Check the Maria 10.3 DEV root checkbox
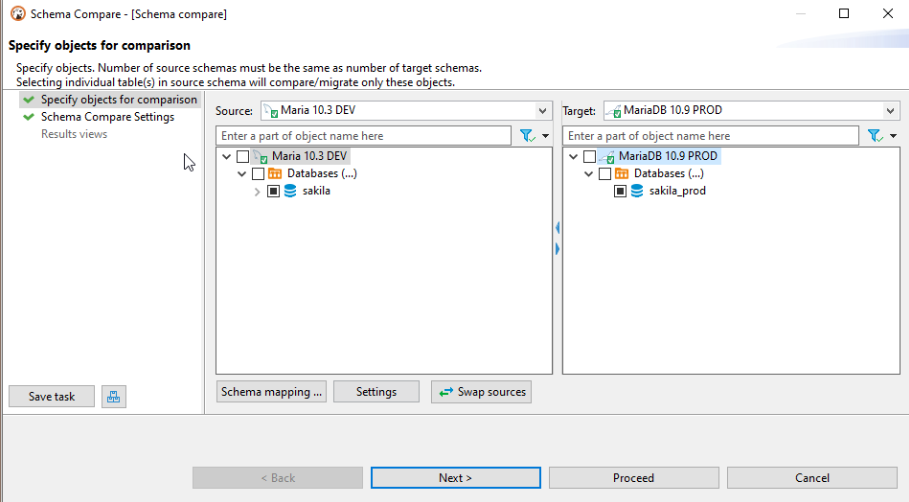The image size is (909, 502). tap(243, 157)
